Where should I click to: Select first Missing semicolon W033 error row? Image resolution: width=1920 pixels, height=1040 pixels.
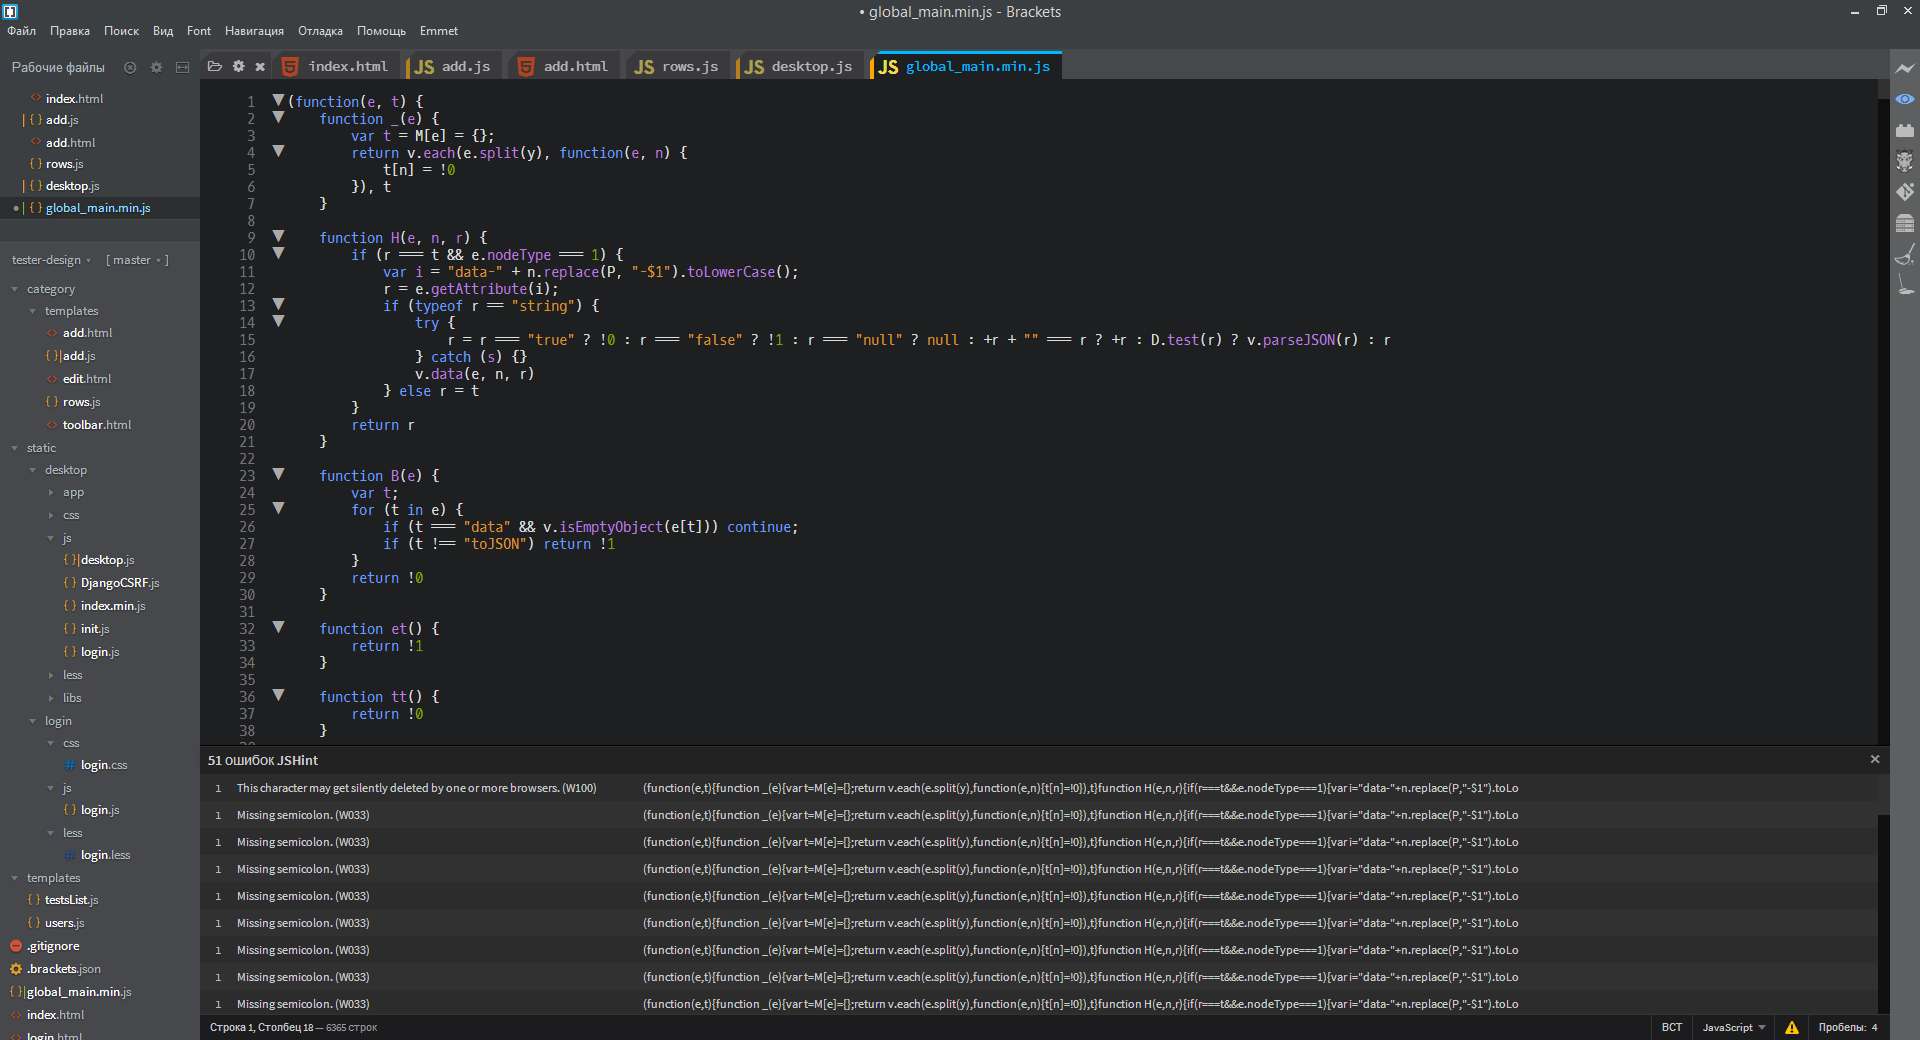pos(303,815)
